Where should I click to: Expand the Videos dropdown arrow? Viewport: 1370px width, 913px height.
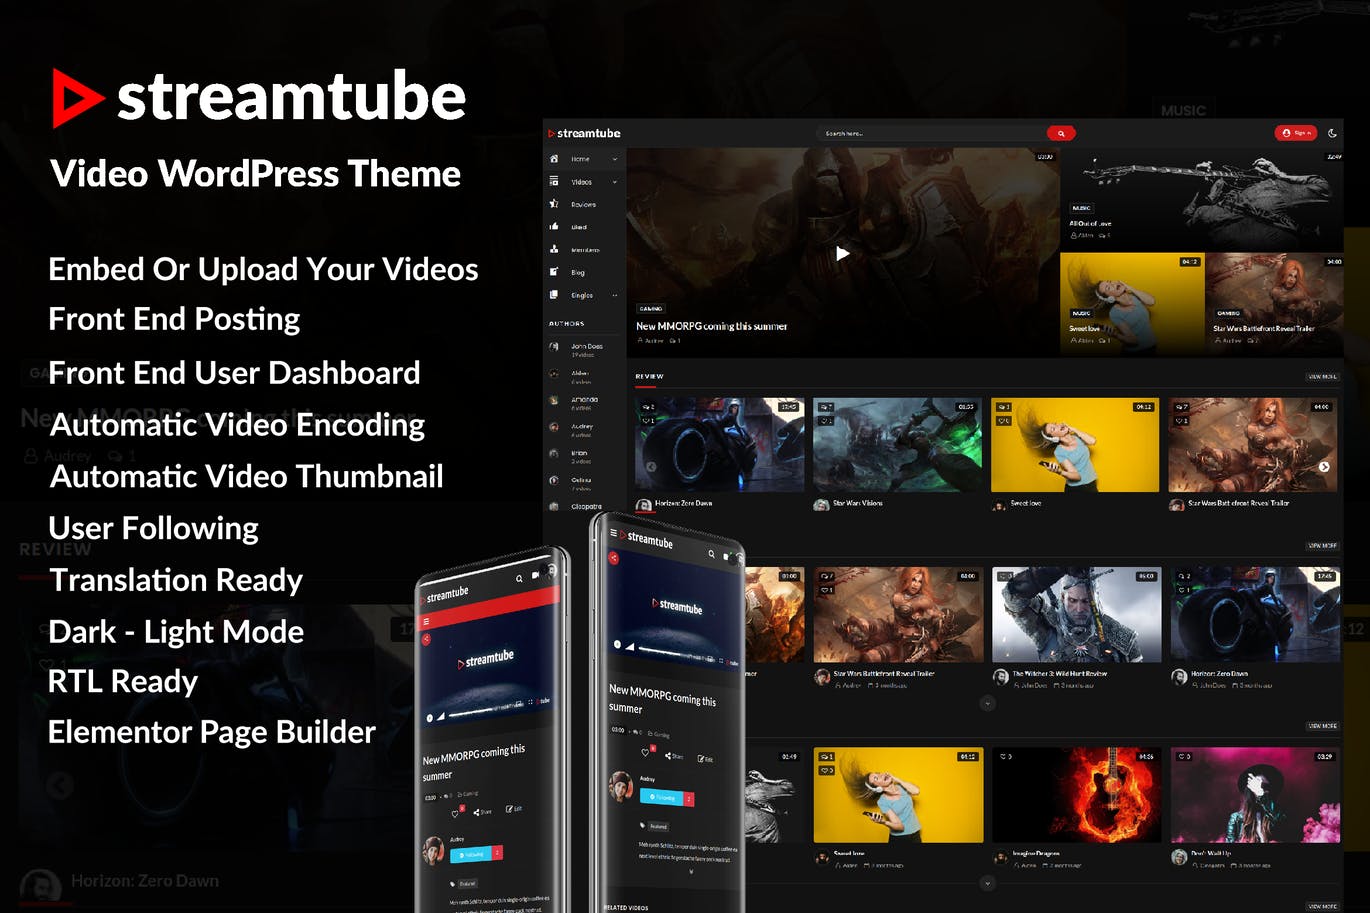(x=615, y=182)
